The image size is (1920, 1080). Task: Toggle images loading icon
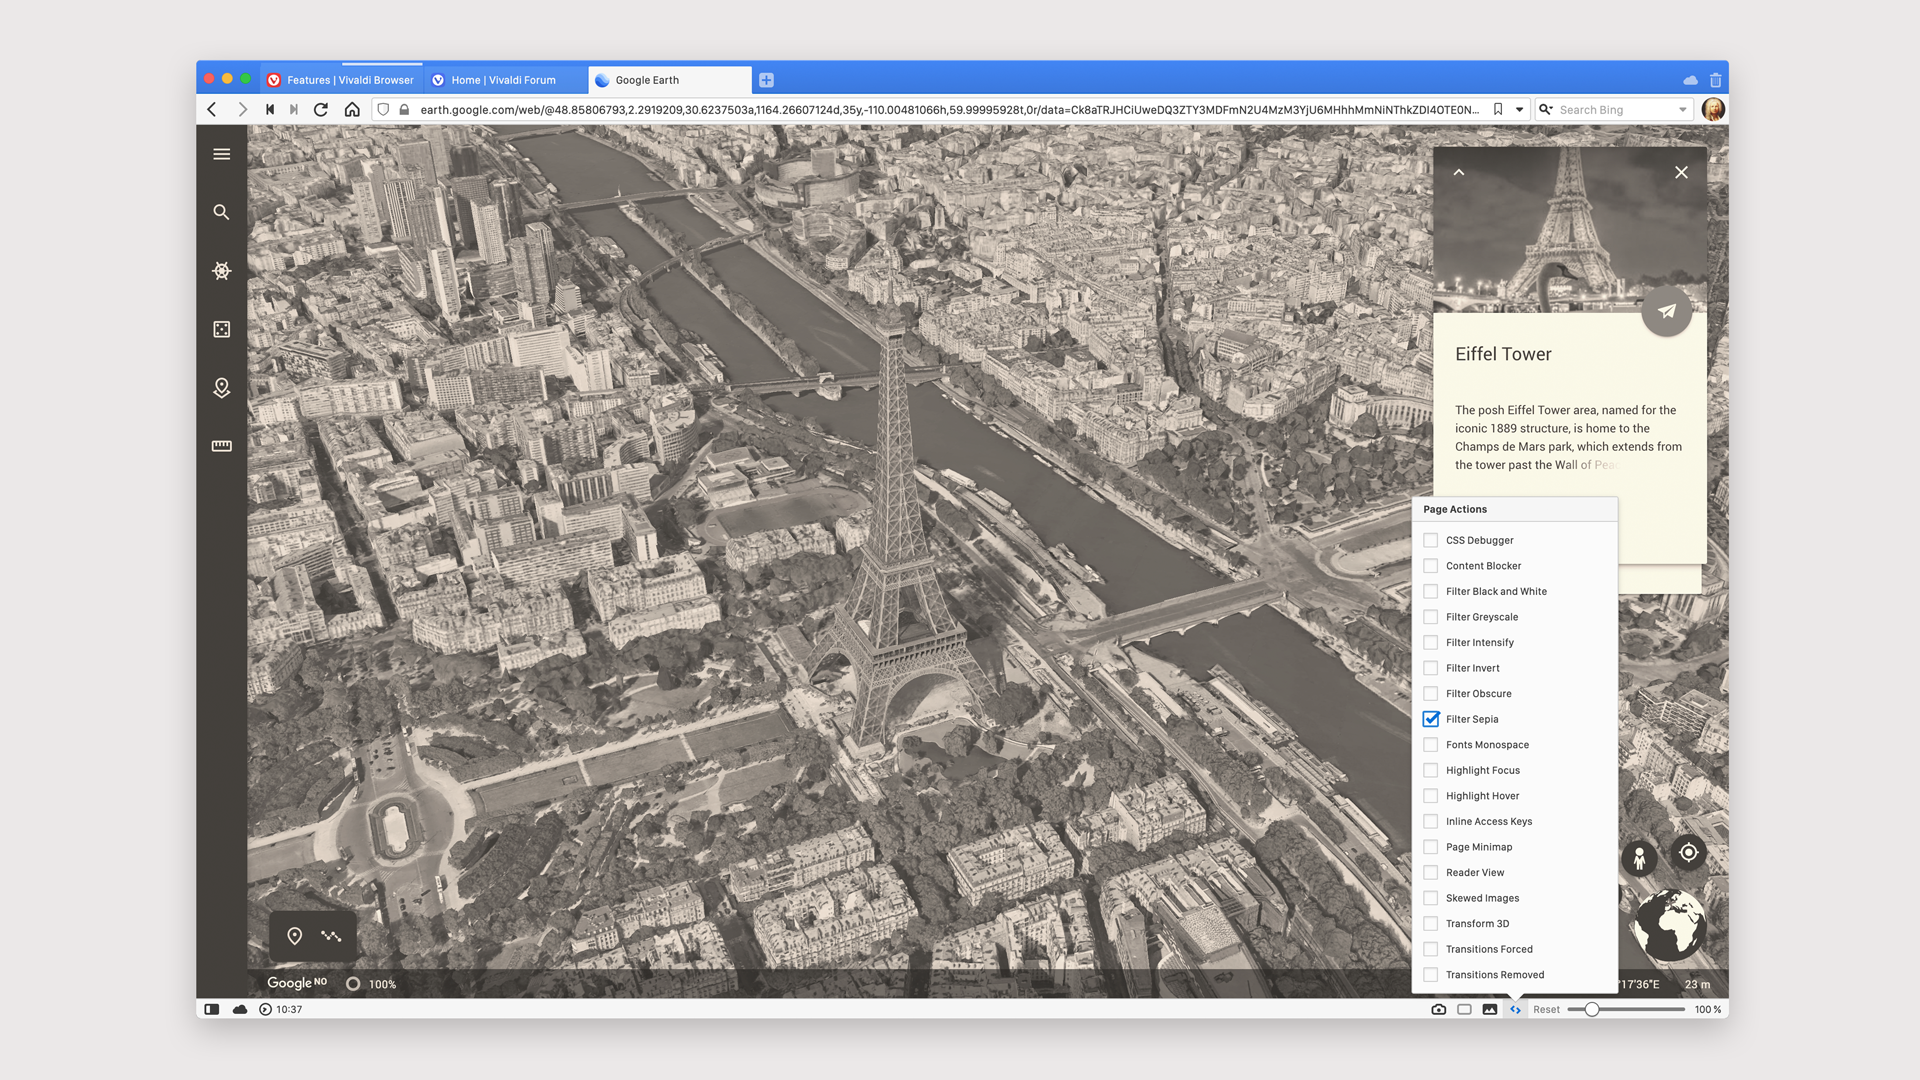pyautogui.click(x=1489, y=1009)
